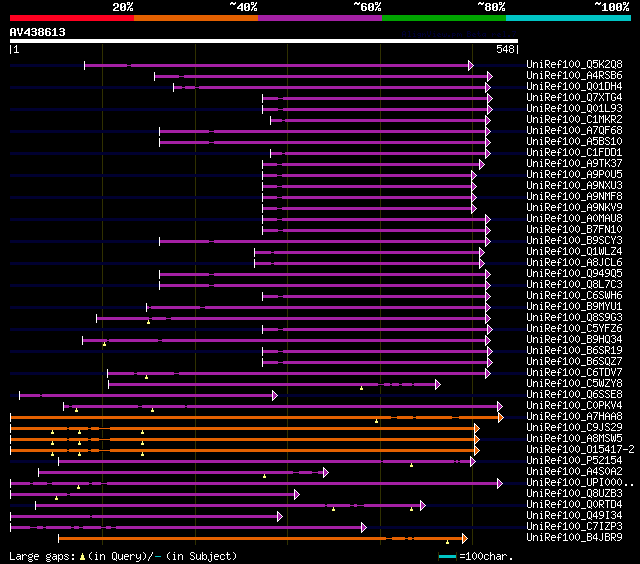Click the cyan 100char scale bar
640x564 pixels.
click(447, 556)
